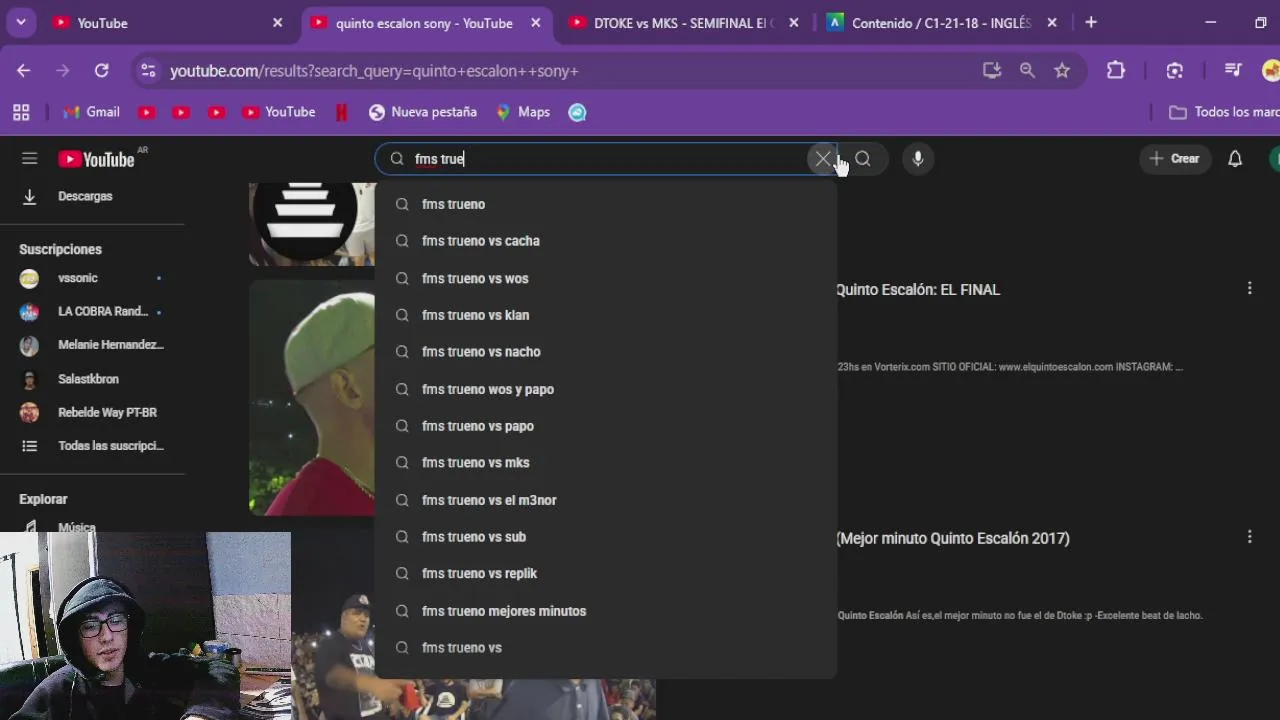This screenshot has width=1280, height=720.
Task: Click the YouTube logo home link
Action: pos(96,159)
